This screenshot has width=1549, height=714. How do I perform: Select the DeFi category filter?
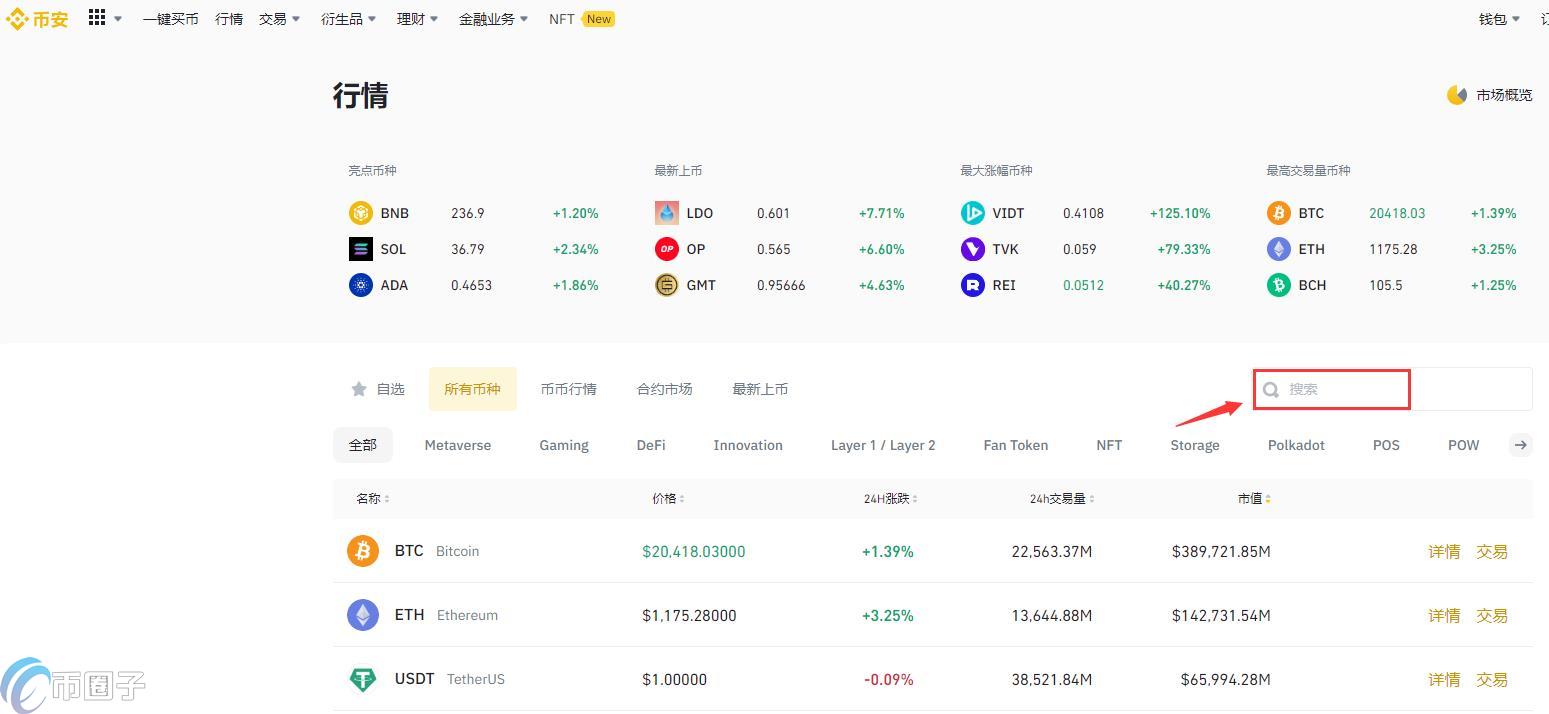point(651,445)
